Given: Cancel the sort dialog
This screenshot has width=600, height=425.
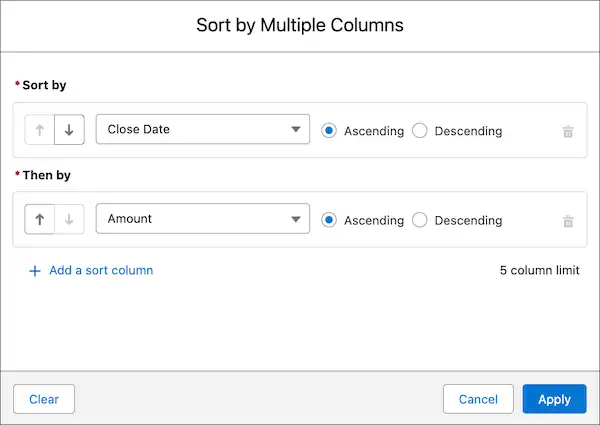Looking at the screenshot, I should click(x=478, y=399).
